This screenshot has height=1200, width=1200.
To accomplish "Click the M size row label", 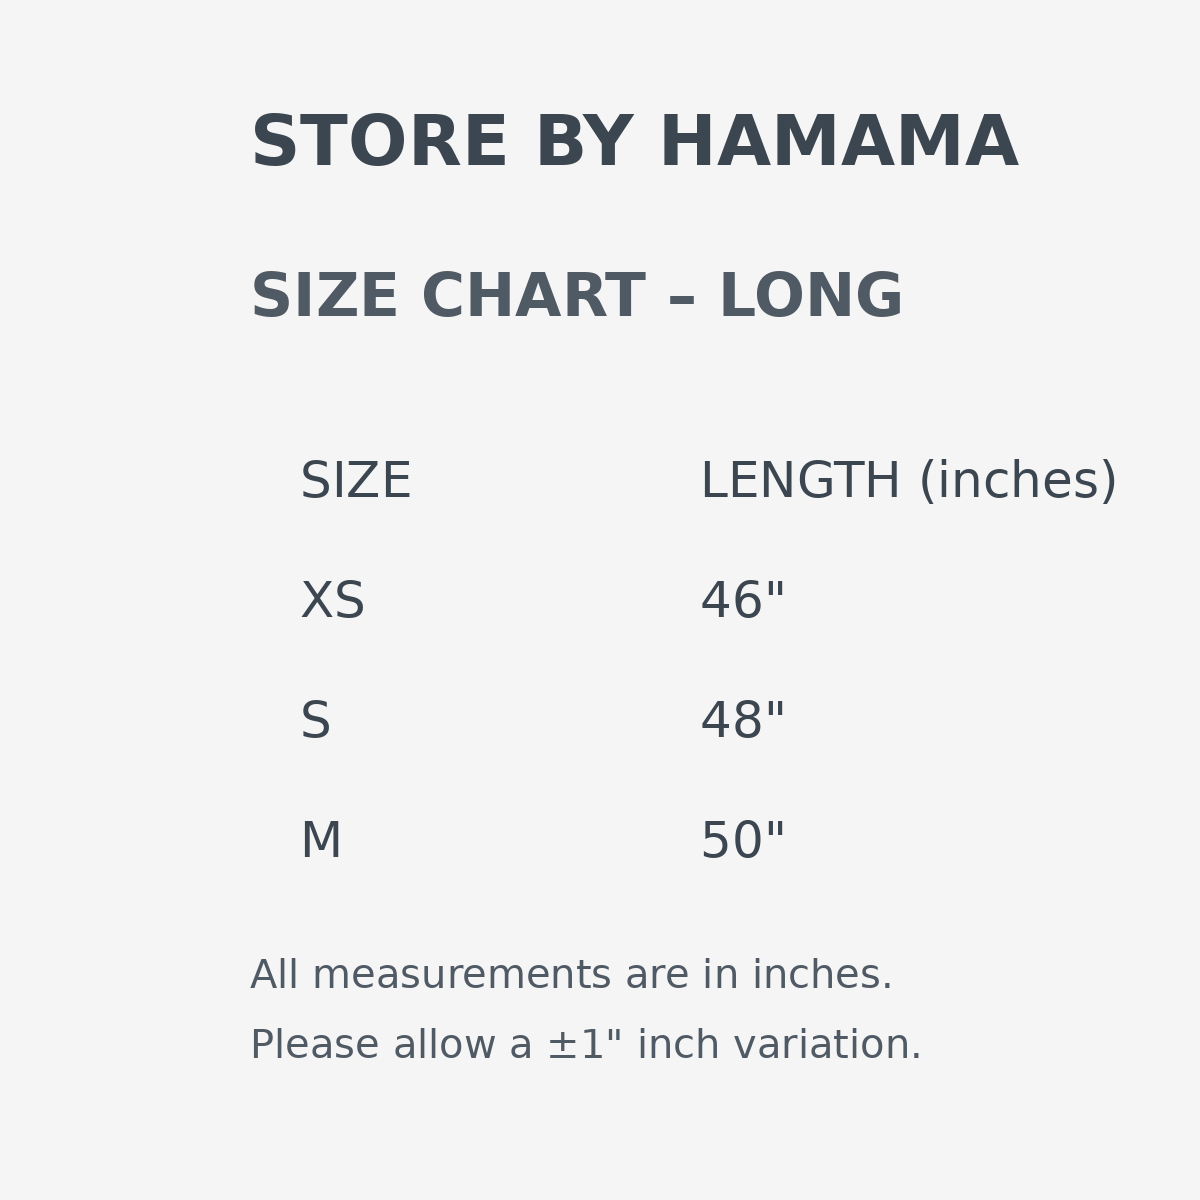I will tap(321, 842).
